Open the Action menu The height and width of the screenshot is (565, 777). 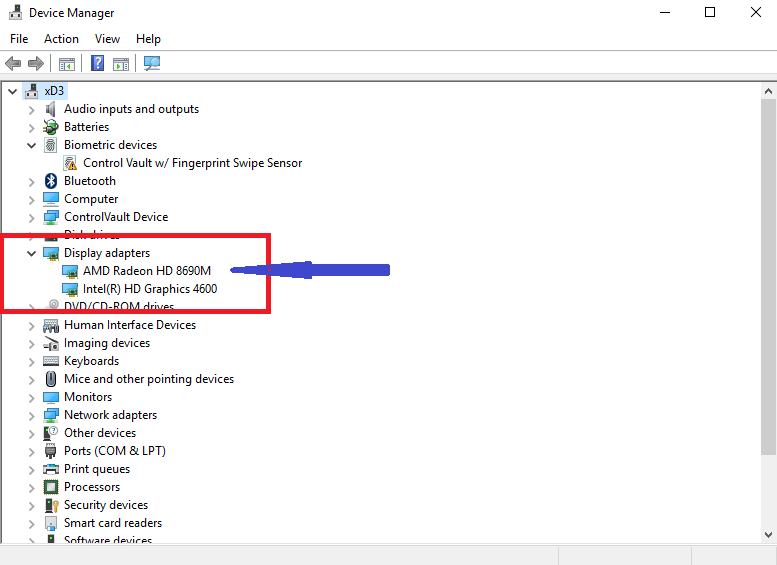tap(61, 39)
